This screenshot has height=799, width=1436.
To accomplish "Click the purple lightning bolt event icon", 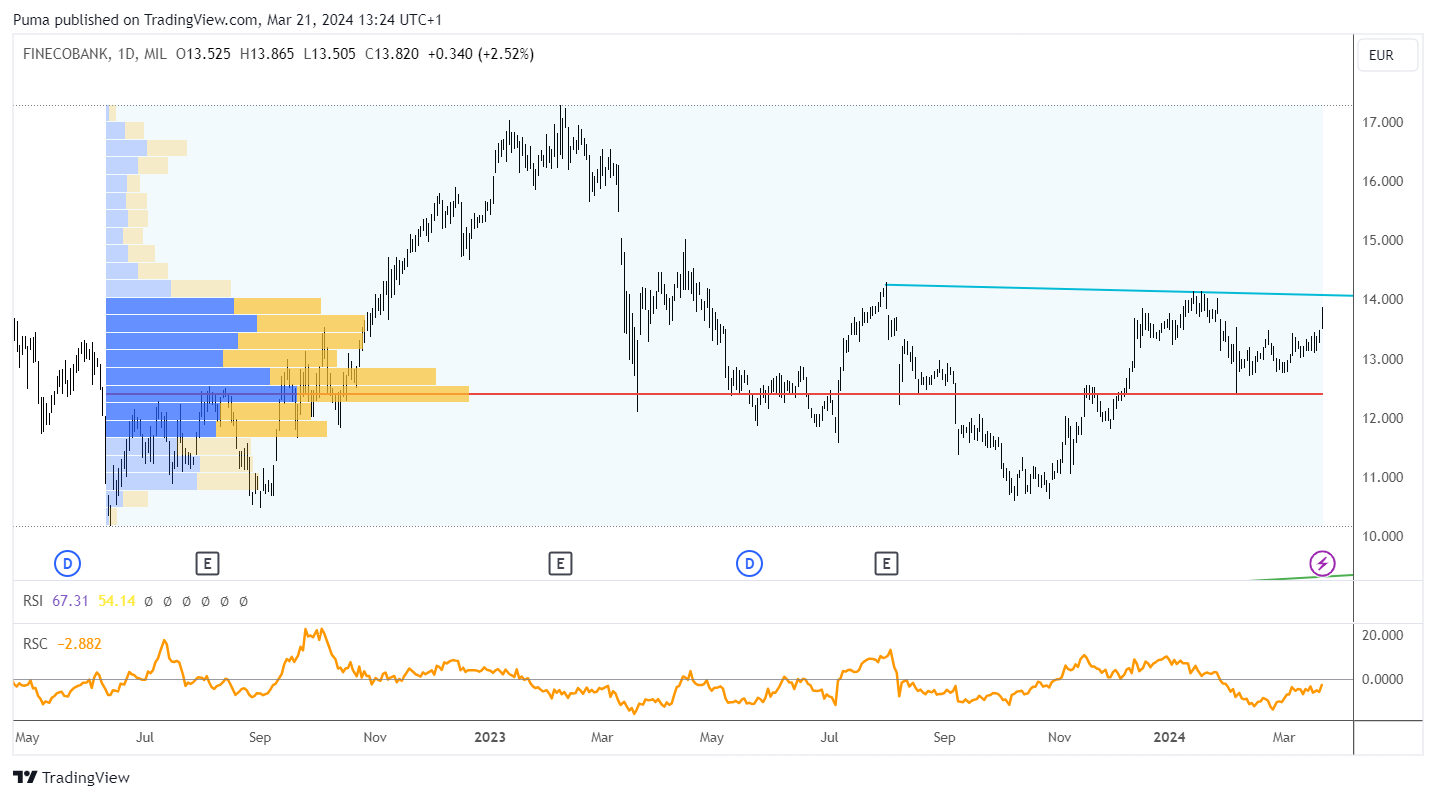I will (x=1323, y=564).
